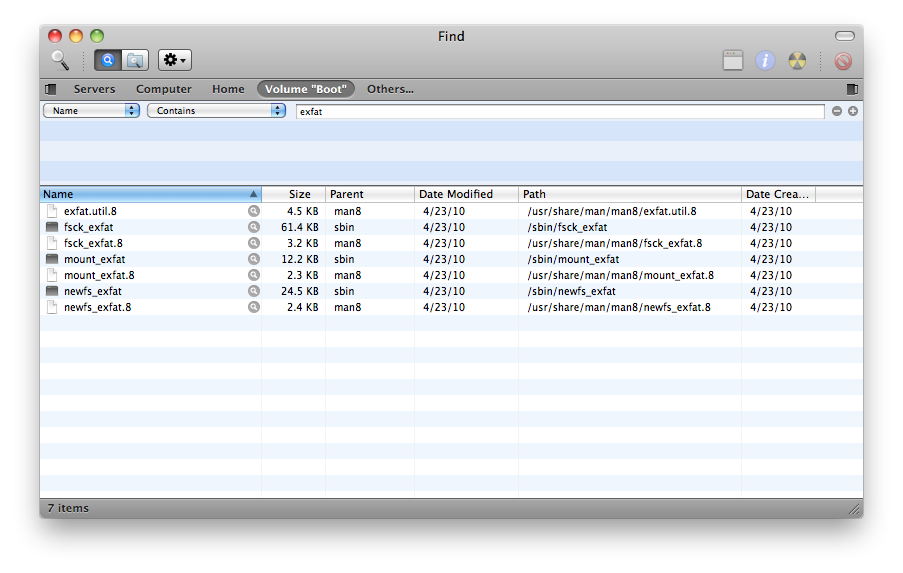Add a search criterion with plus
The image size is (903, 573).
tap(853, 111)
